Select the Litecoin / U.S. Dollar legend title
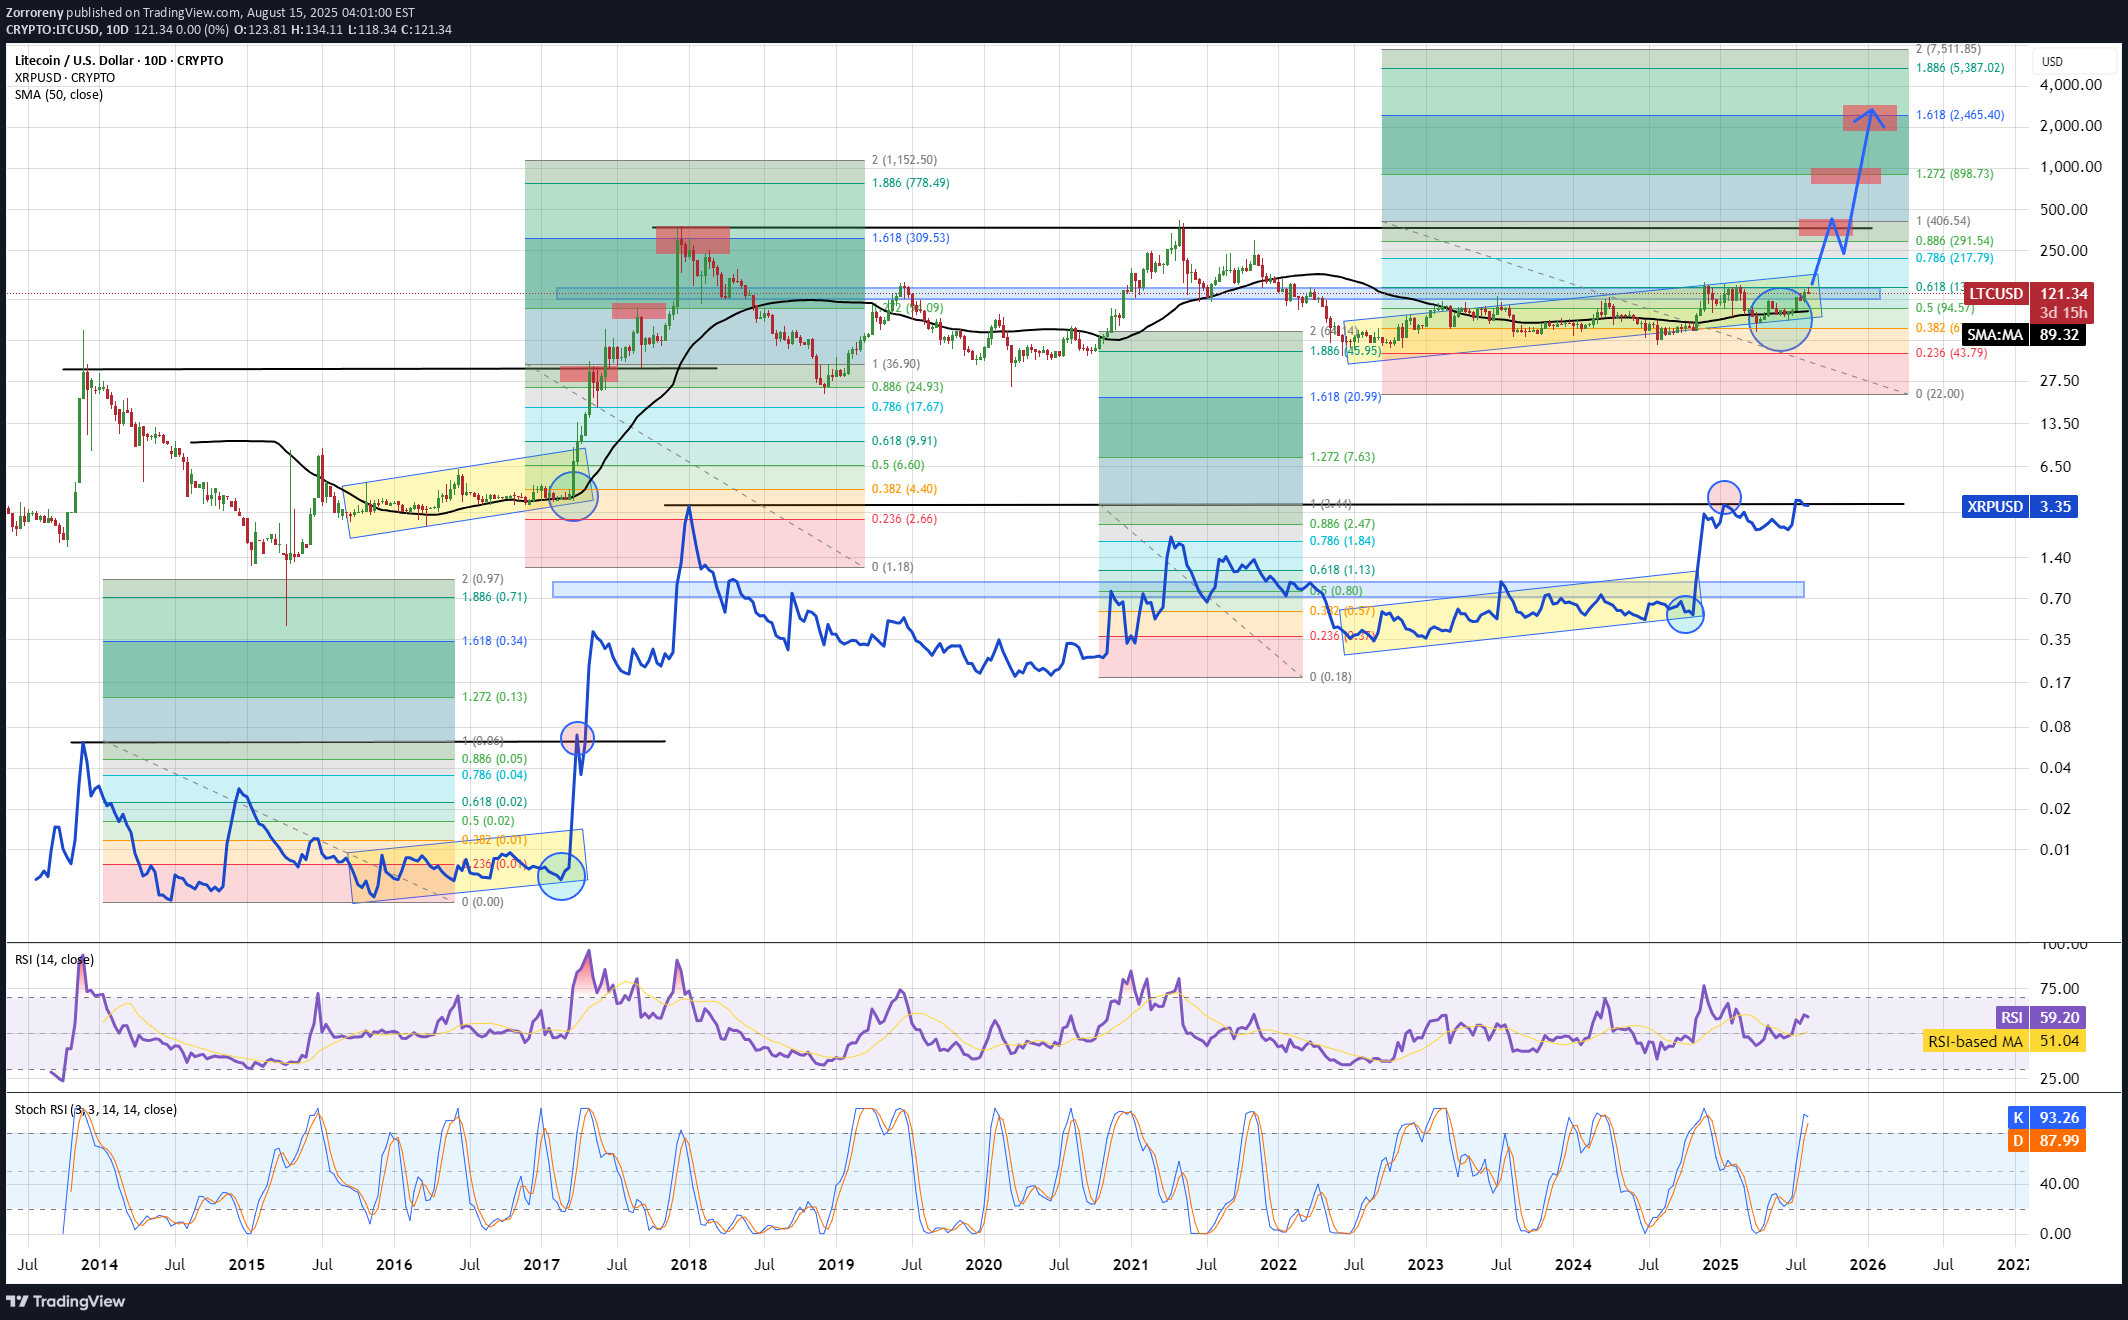The height and width of the screenshot is (1320, 2128). [119, 60]
